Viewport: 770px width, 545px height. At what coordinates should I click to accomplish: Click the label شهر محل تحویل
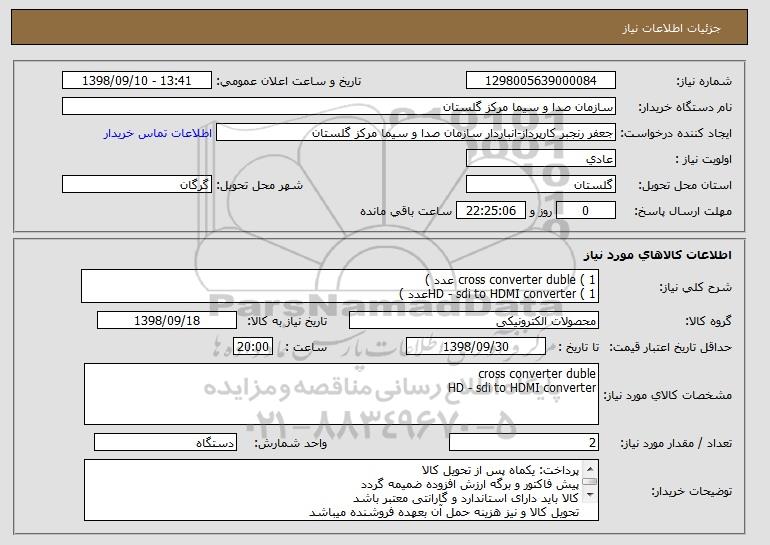point(260,185)
